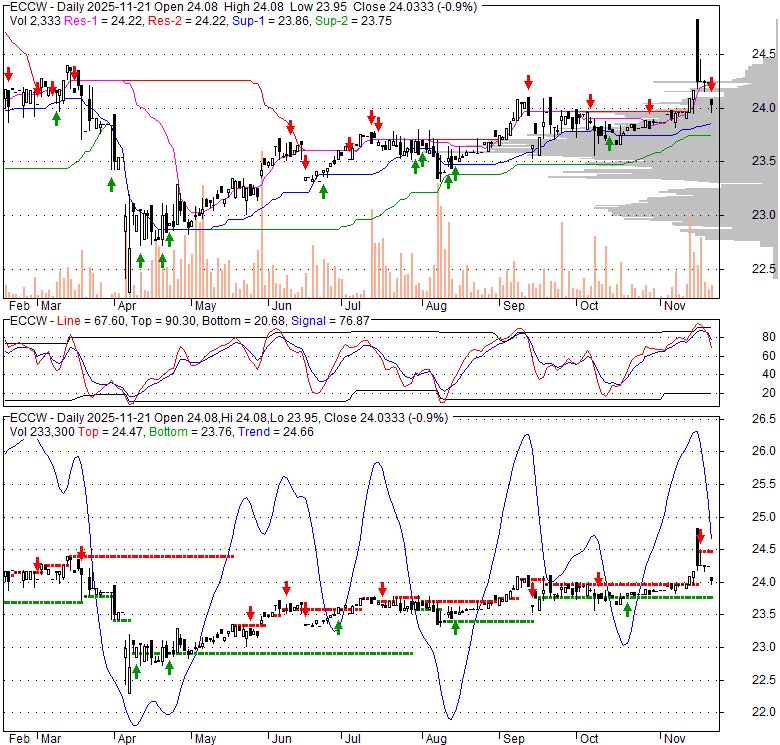Click the Hi 24.08 value in bottom header

243,418
